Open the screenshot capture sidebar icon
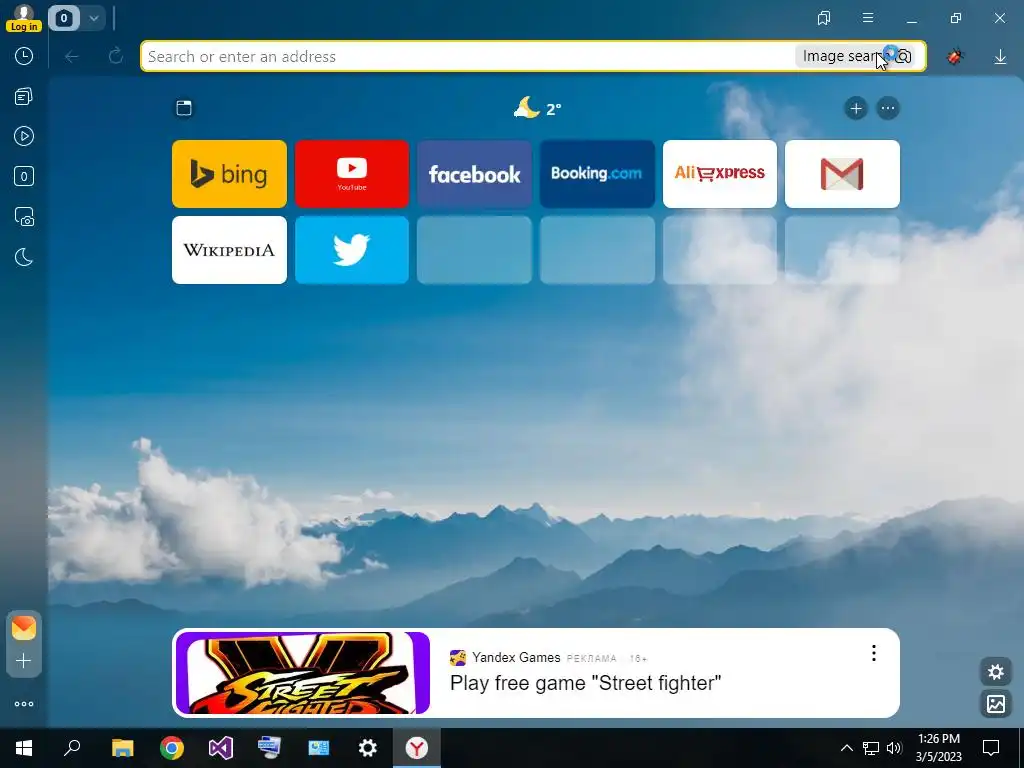 (x=24, y=217)
